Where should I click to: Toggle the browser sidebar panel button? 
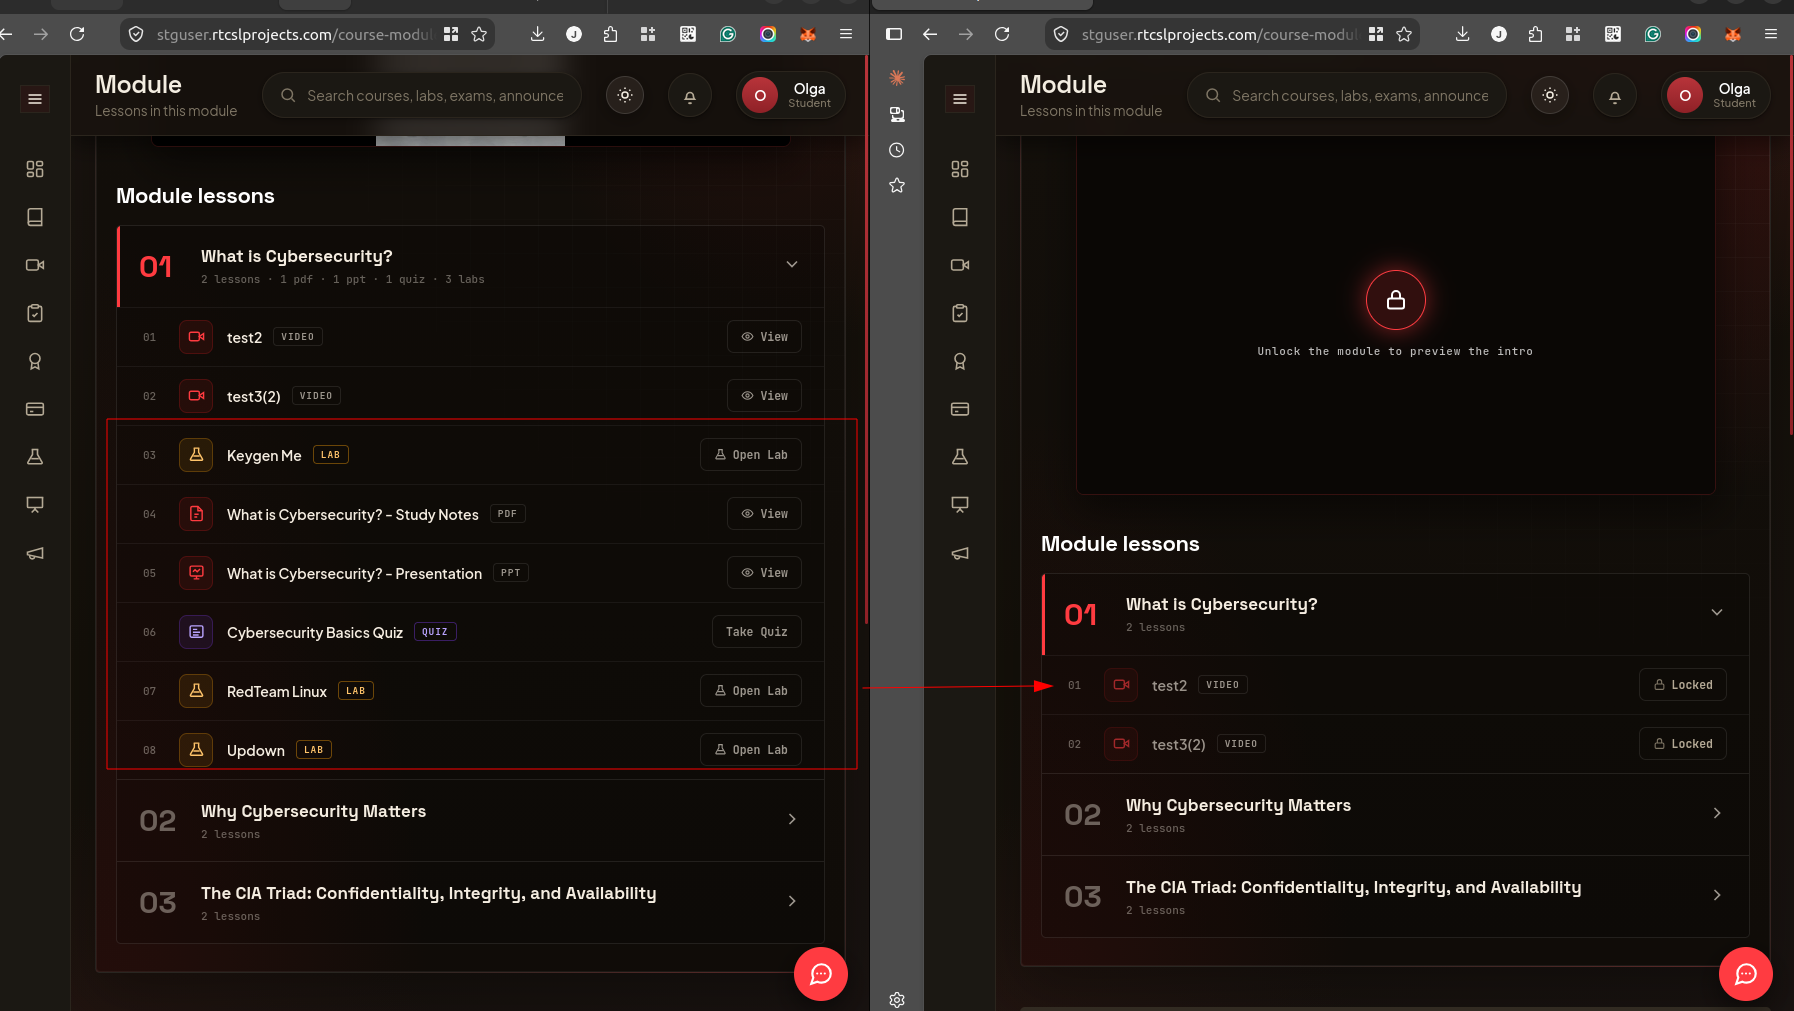point(894,34)
